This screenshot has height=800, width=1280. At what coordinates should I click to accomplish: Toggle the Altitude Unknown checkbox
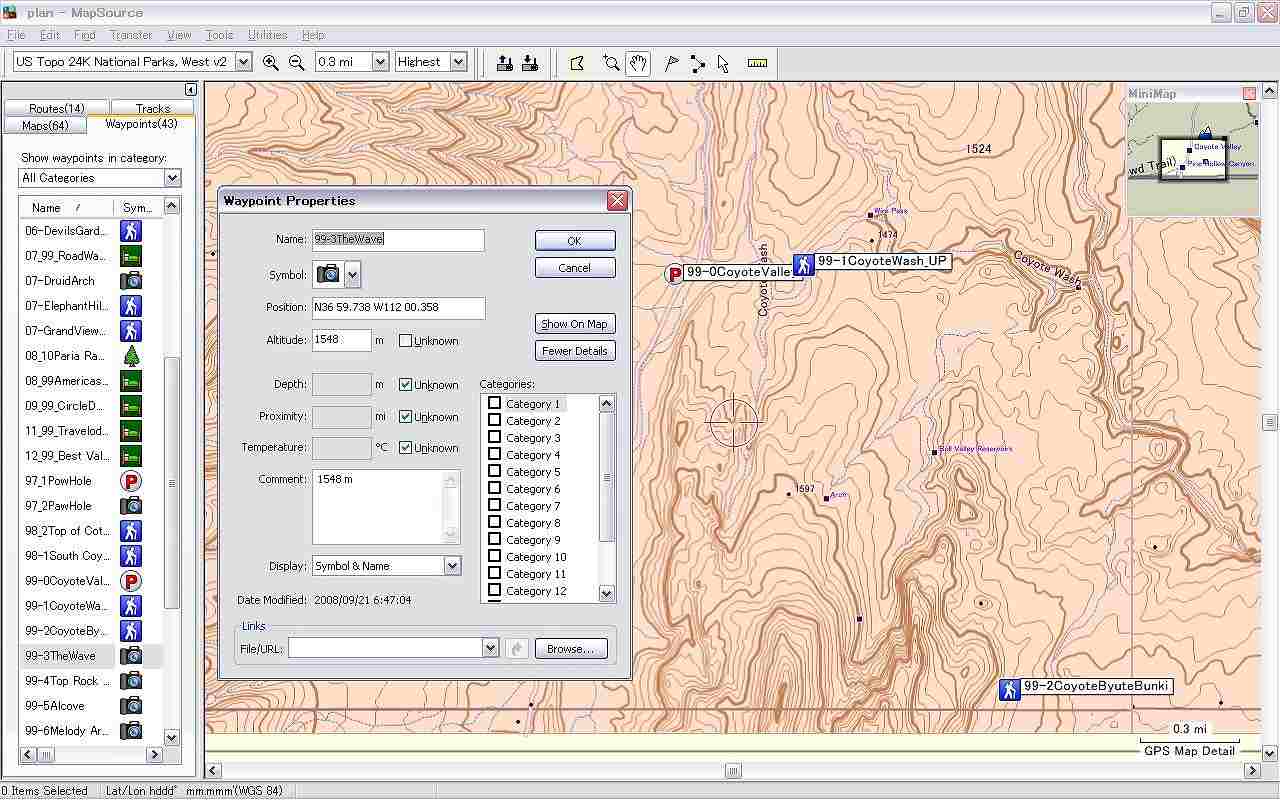point(405,341)
